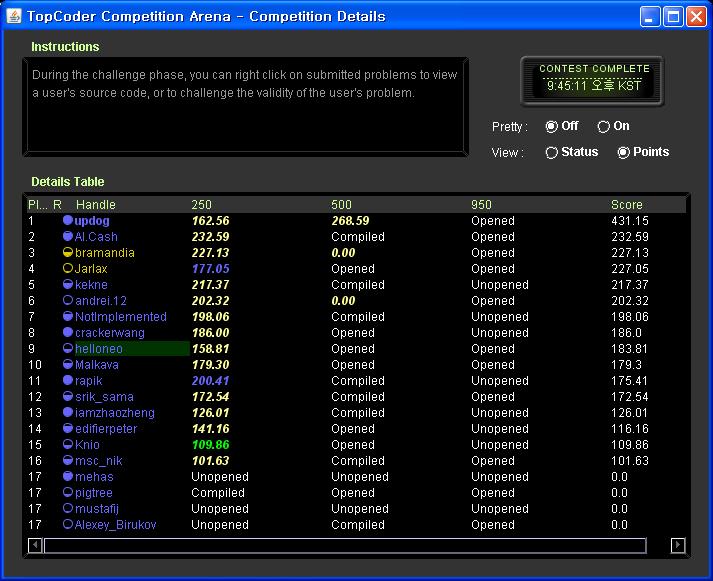Viewport: 713px width, 581px height.
Task: Click the Java icon in the title bar
Action: (14, 16)
